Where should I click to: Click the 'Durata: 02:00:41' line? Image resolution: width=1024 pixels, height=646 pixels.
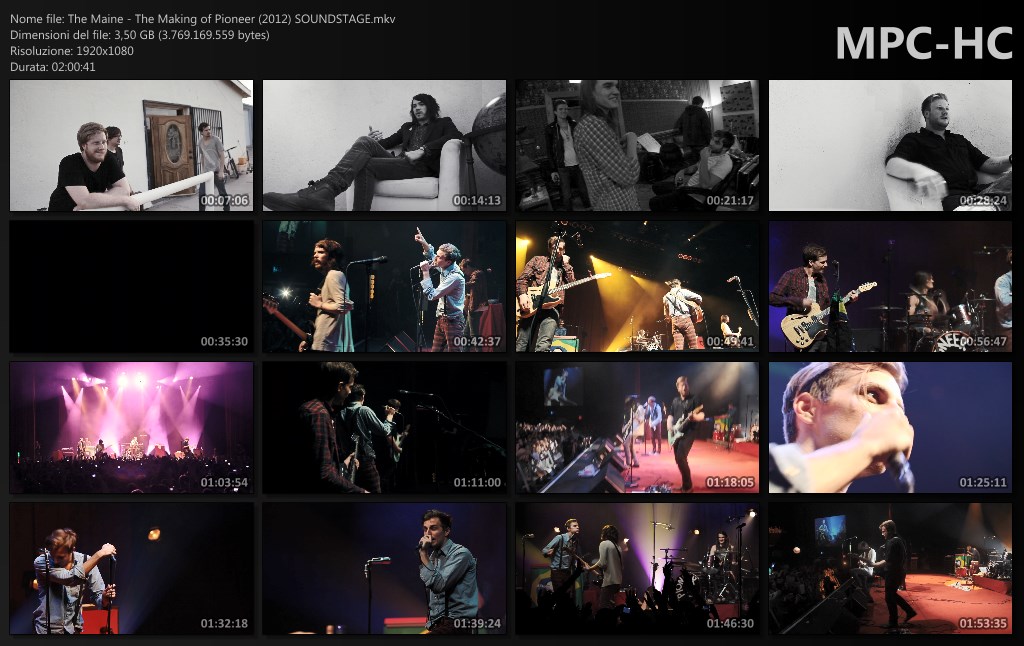point(53,67)
